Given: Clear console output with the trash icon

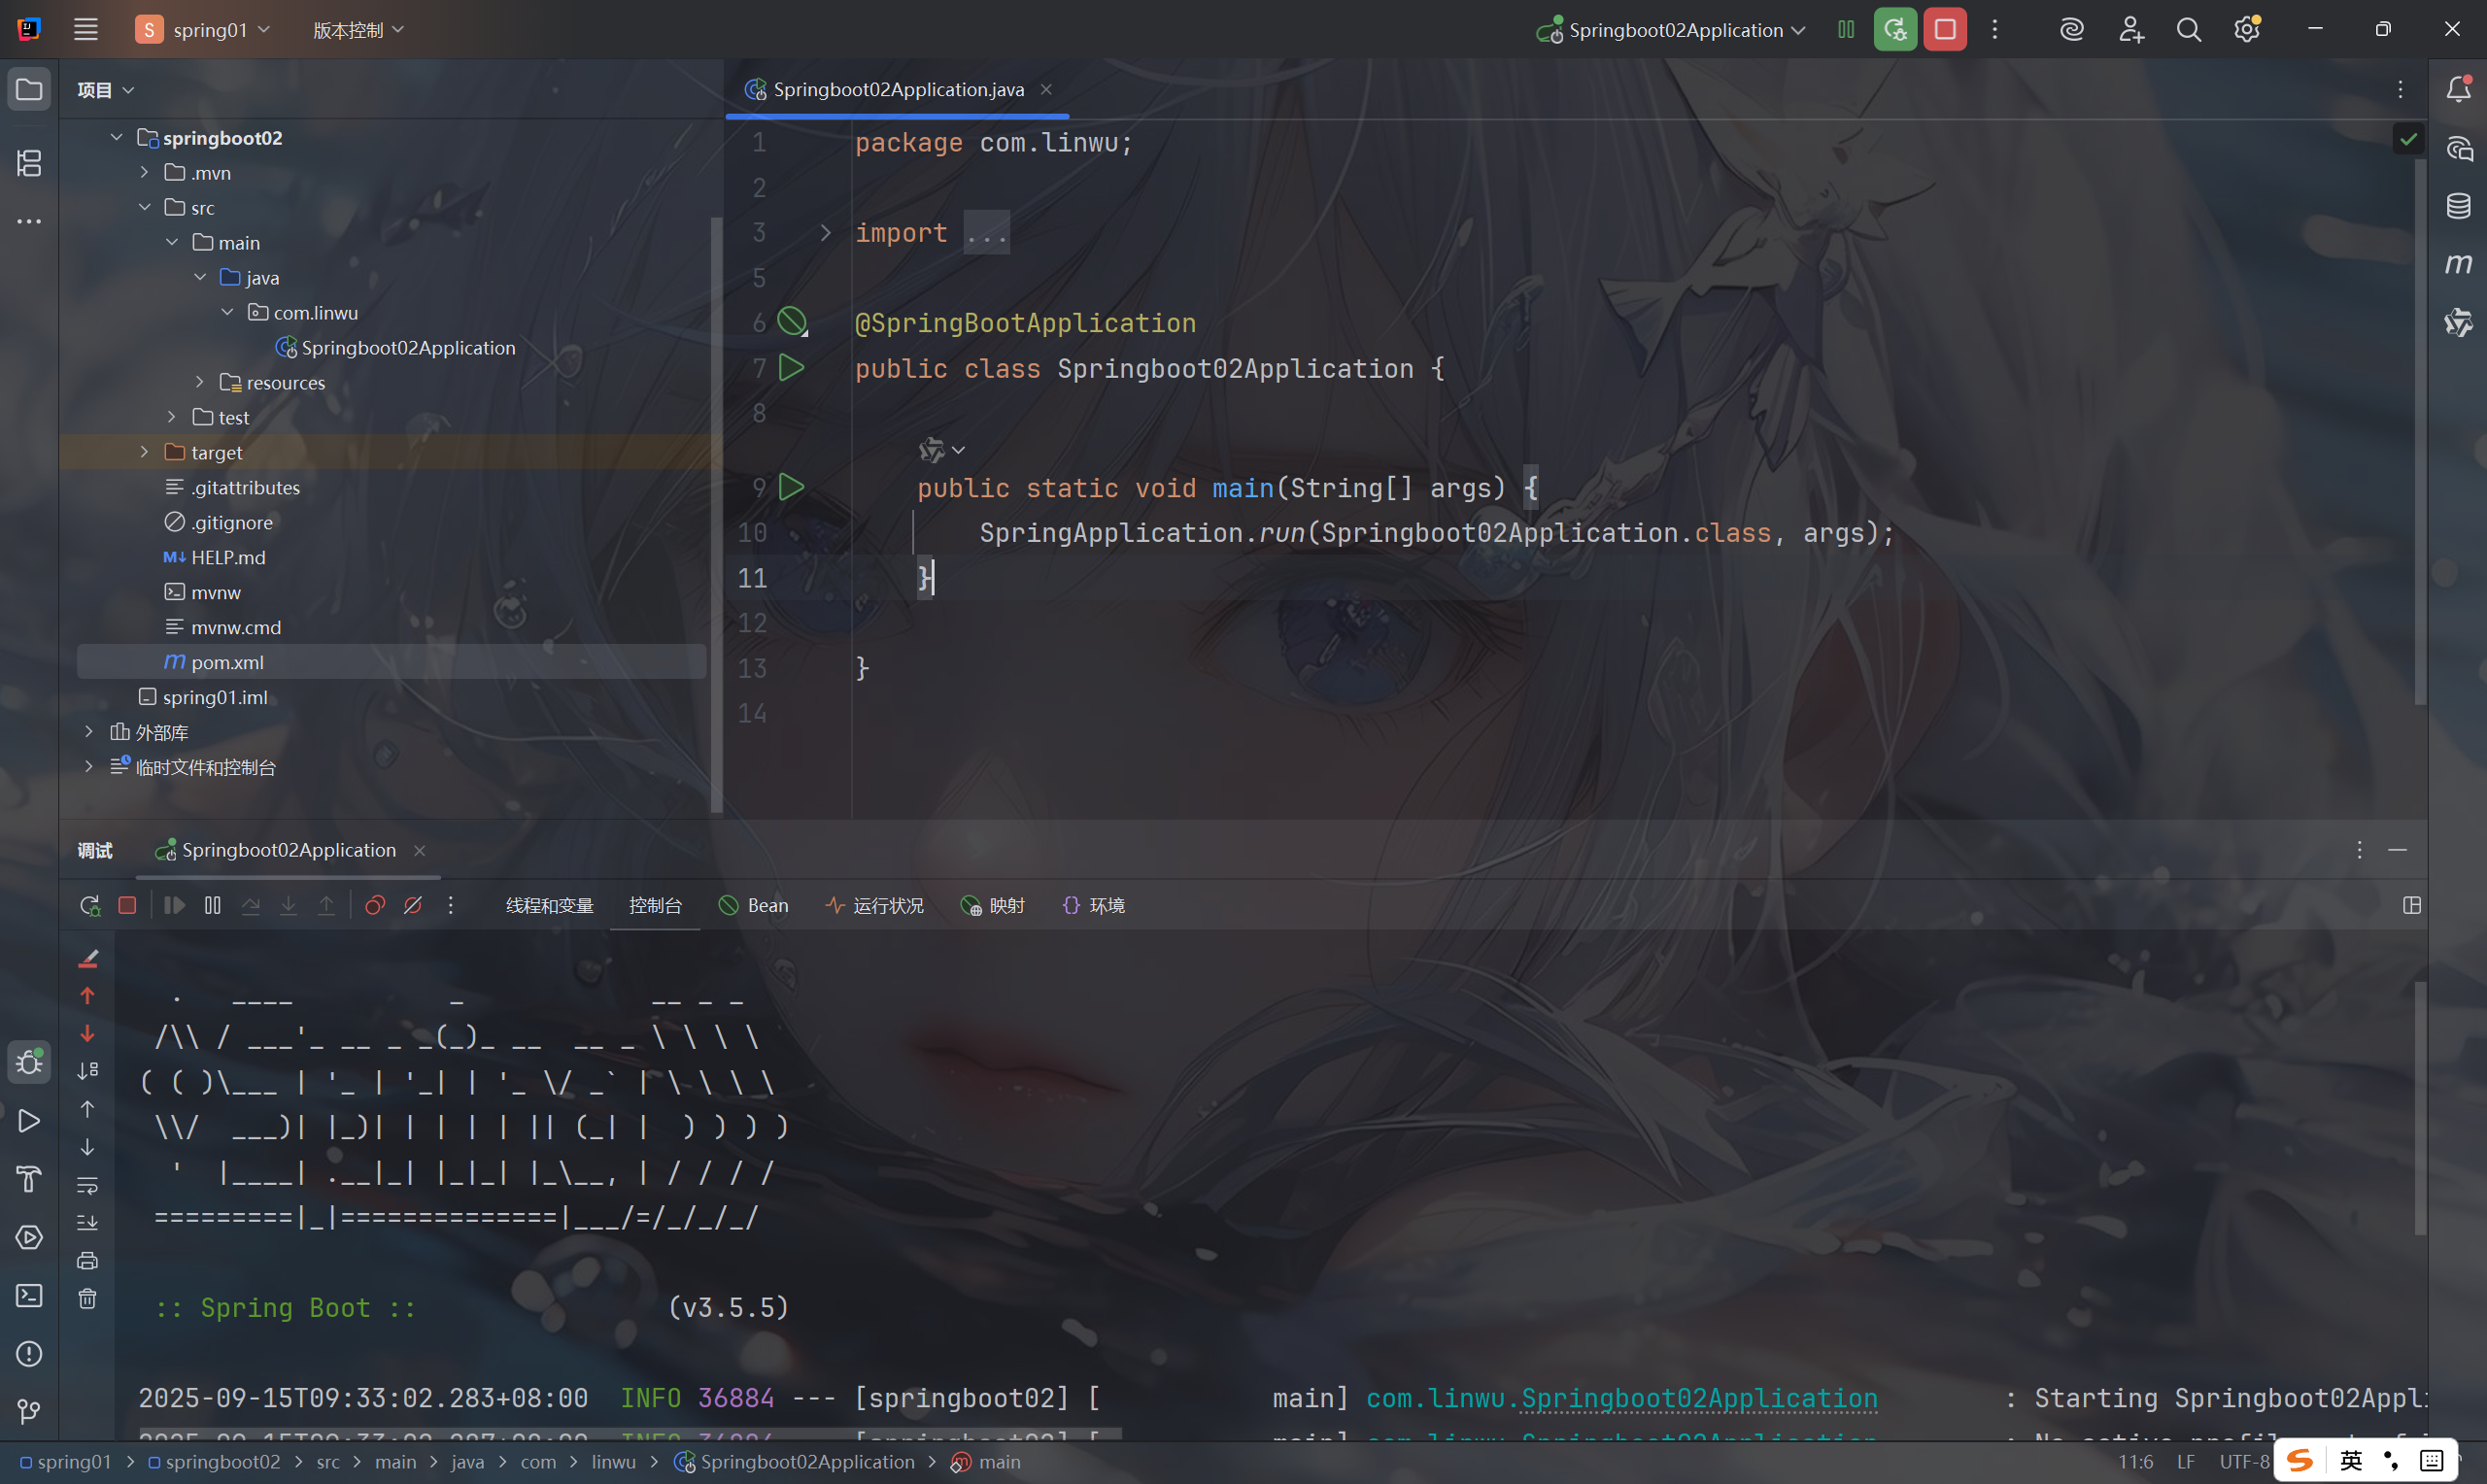Looking at the screenshot, I should (x=88, y=1298).
